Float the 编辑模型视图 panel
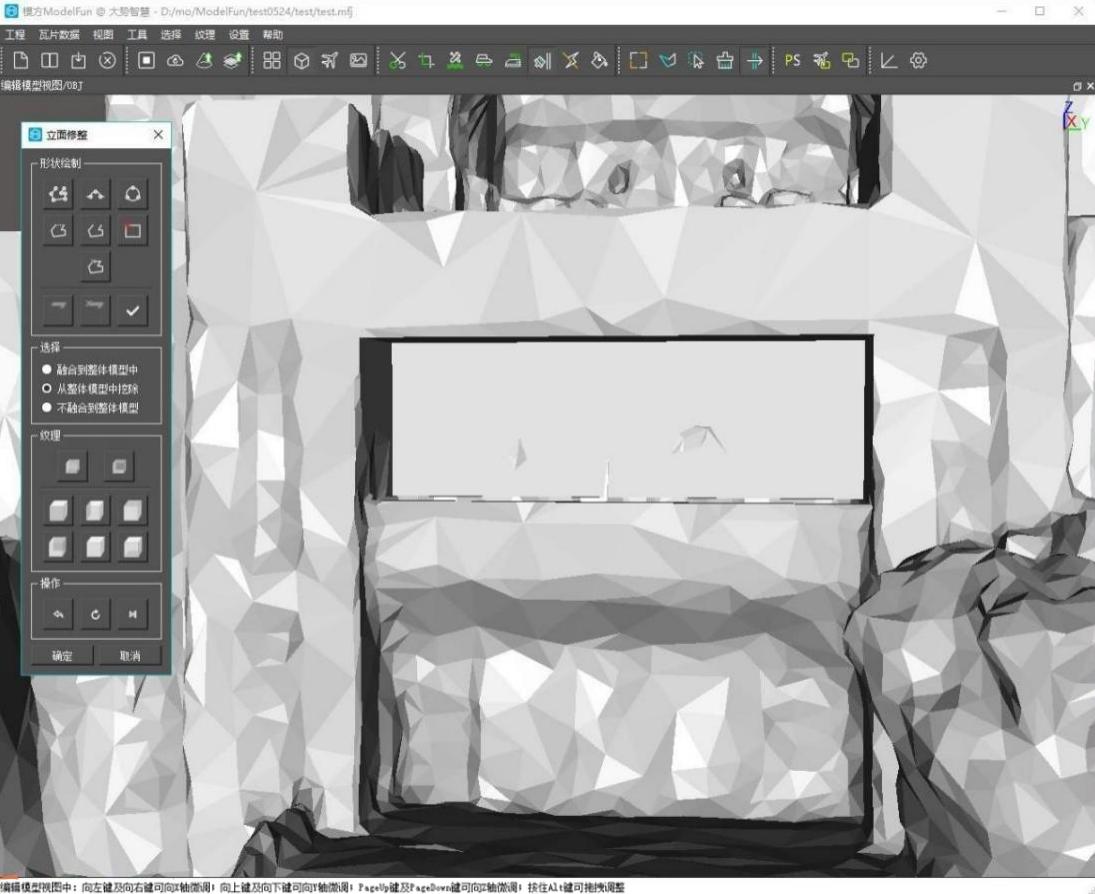 (1077, 86)
